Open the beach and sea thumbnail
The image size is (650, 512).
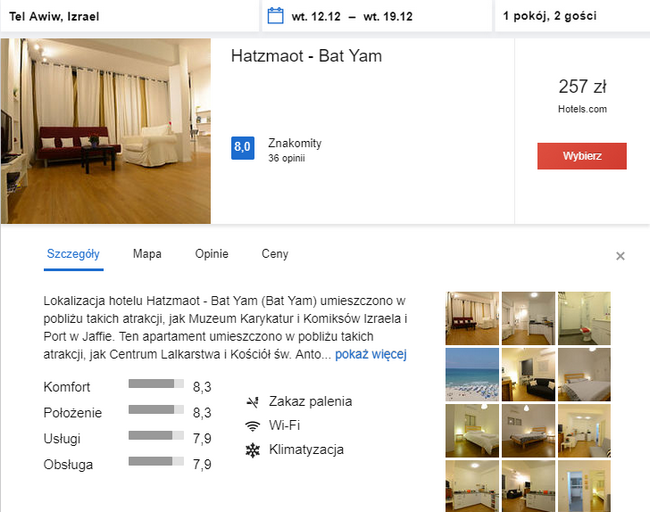pos(472,374)
